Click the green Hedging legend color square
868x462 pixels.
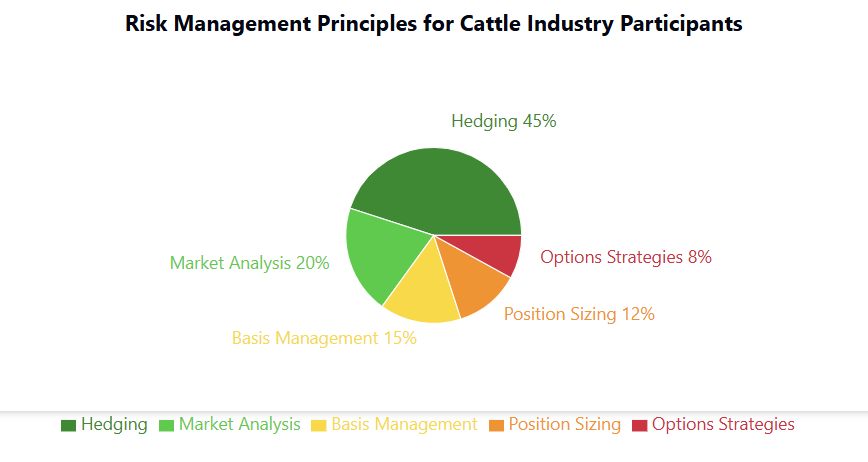pos(68,425)
